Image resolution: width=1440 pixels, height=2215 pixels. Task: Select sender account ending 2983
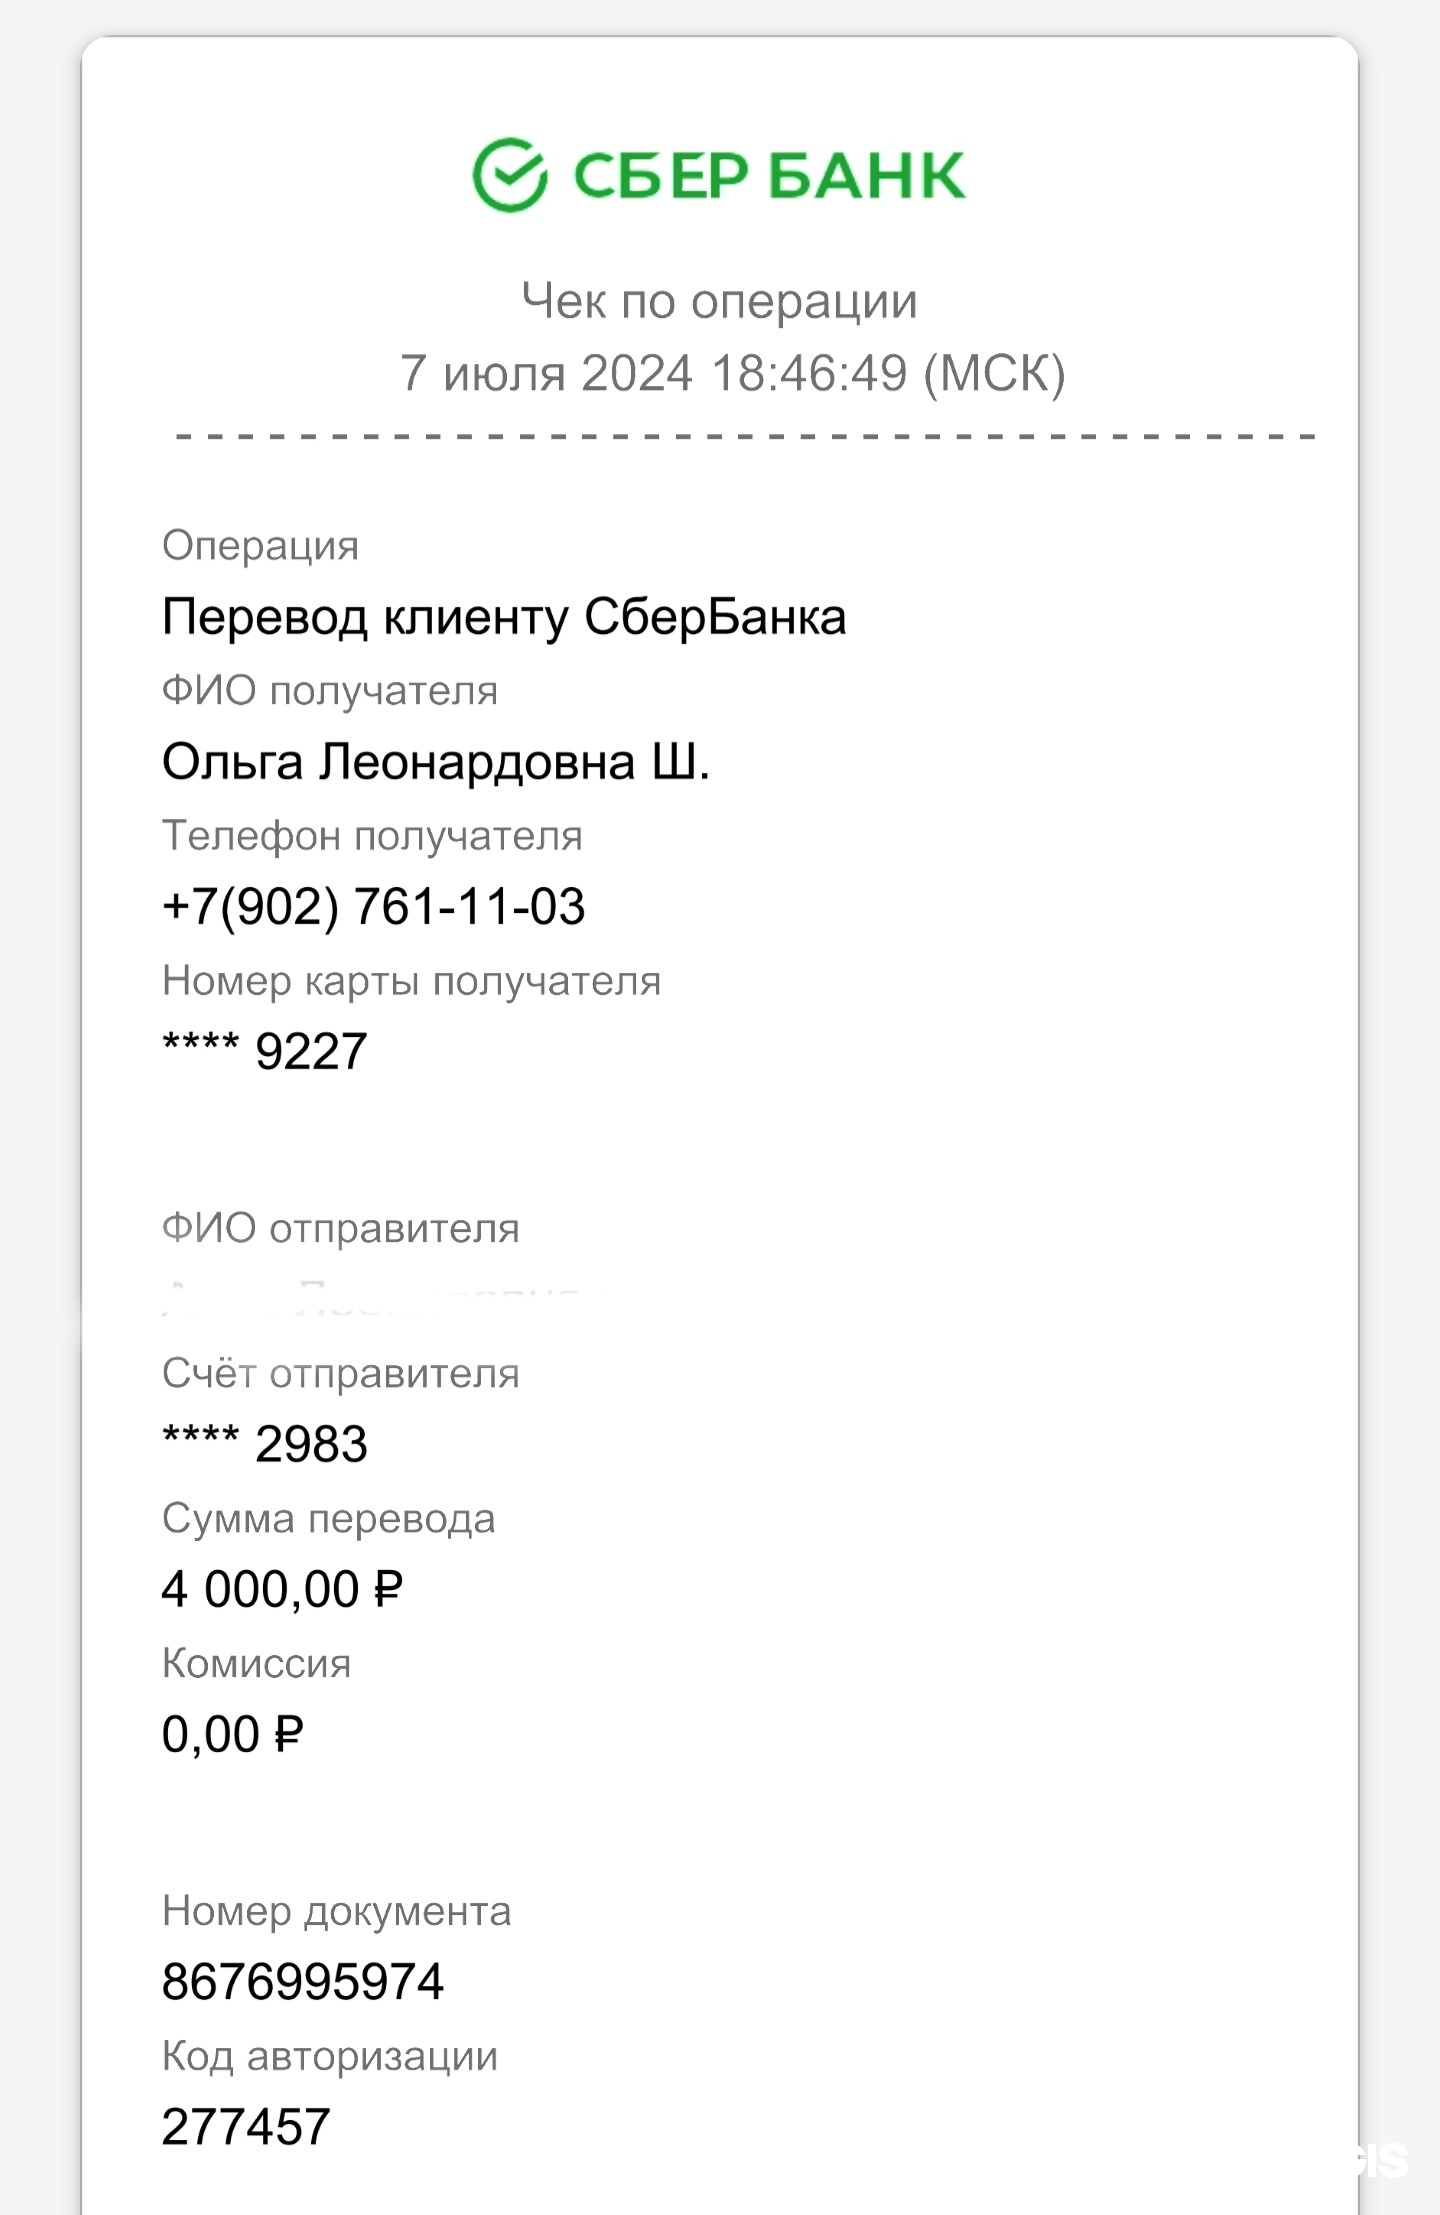(265, 1444)
